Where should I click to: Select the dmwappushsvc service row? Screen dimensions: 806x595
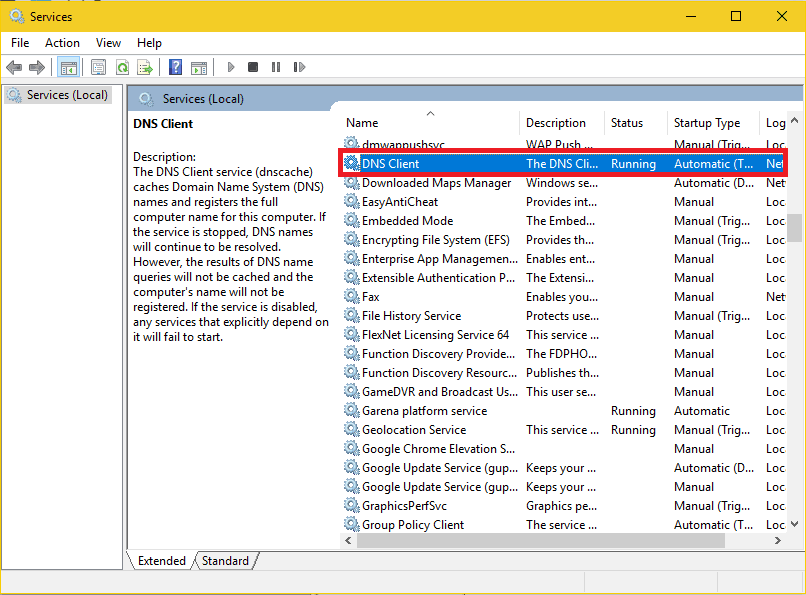coord(564,144)
